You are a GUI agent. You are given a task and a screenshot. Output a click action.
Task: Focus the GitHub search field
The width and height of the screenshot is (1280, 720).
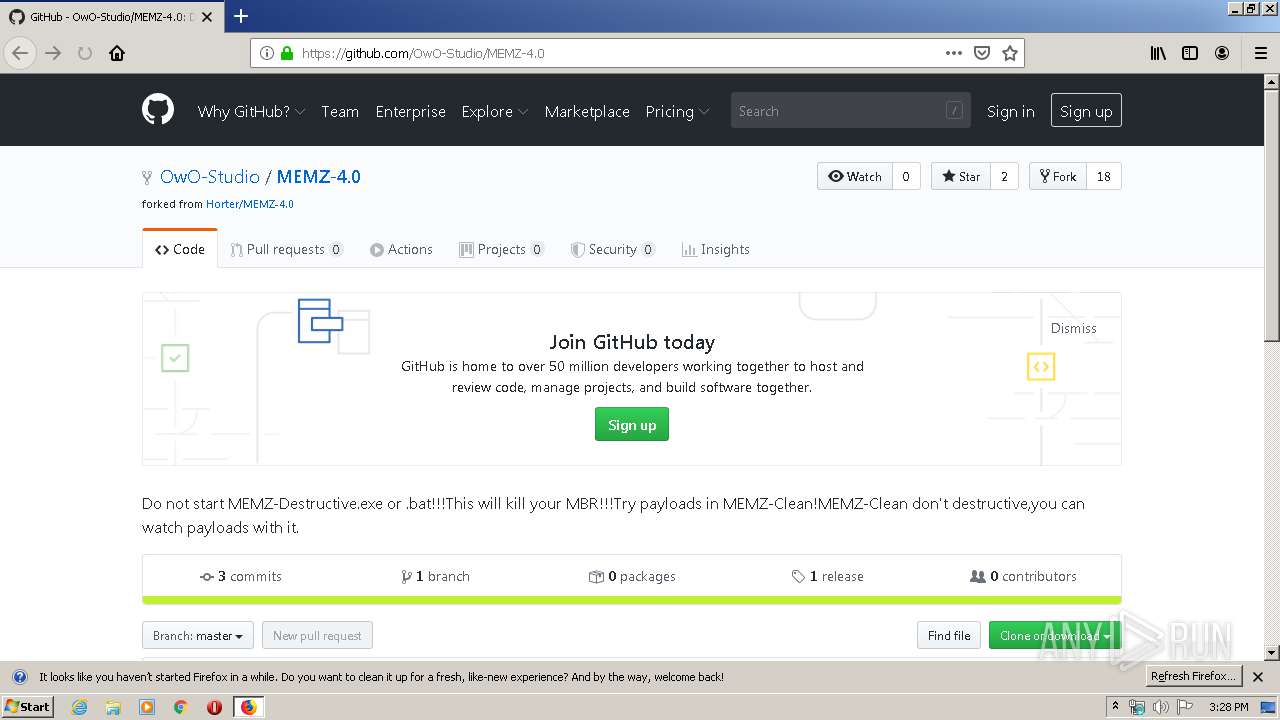850,111
